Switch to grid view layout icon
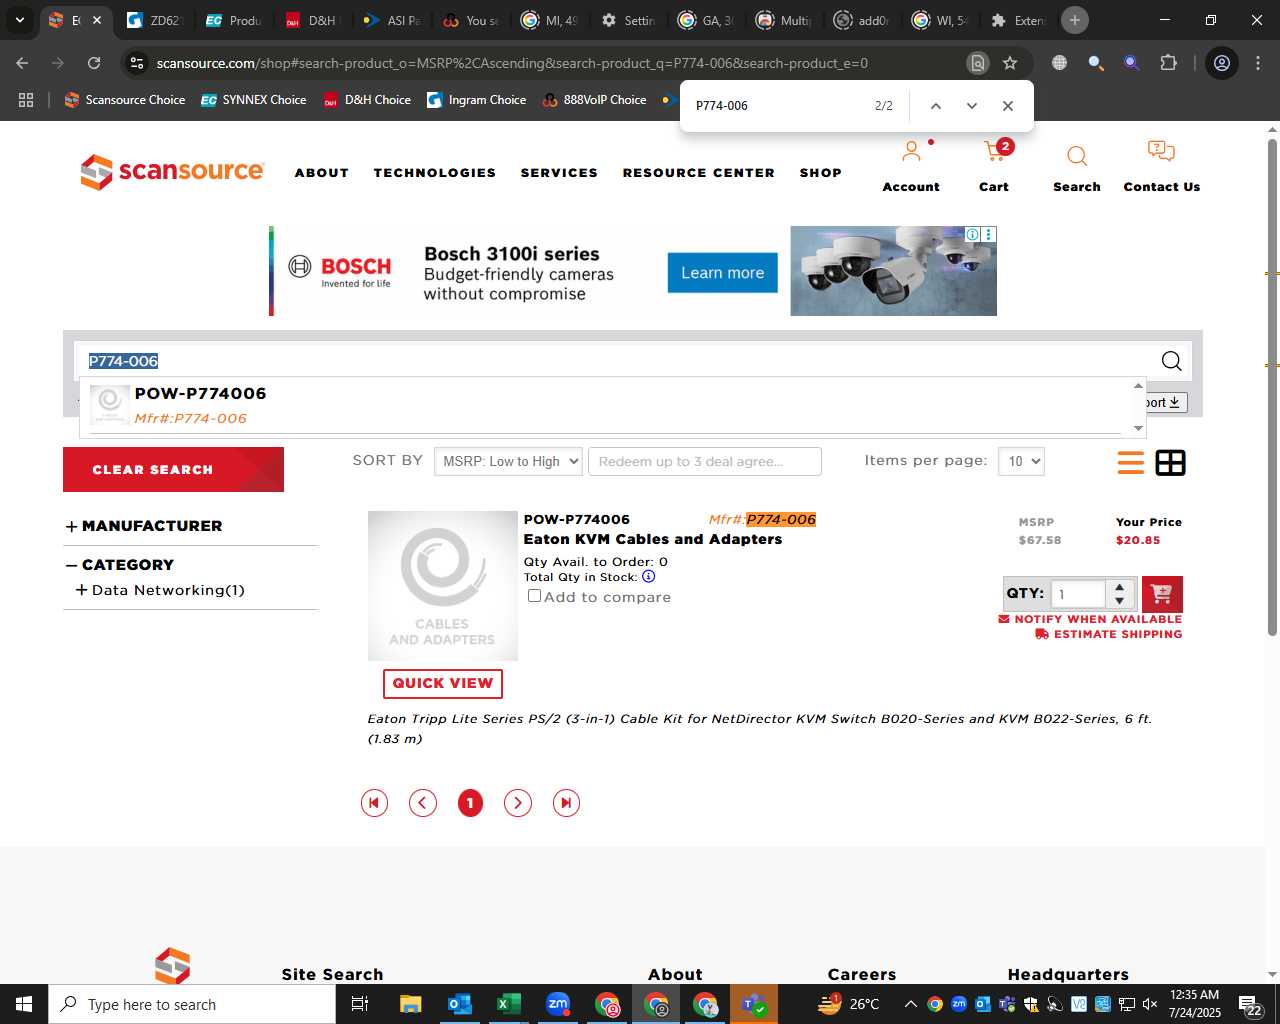 coord(1170,463)
